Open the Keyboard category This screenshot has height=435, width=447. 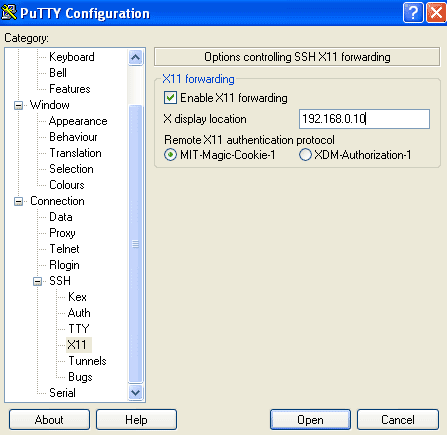click(x=72, y=57)
